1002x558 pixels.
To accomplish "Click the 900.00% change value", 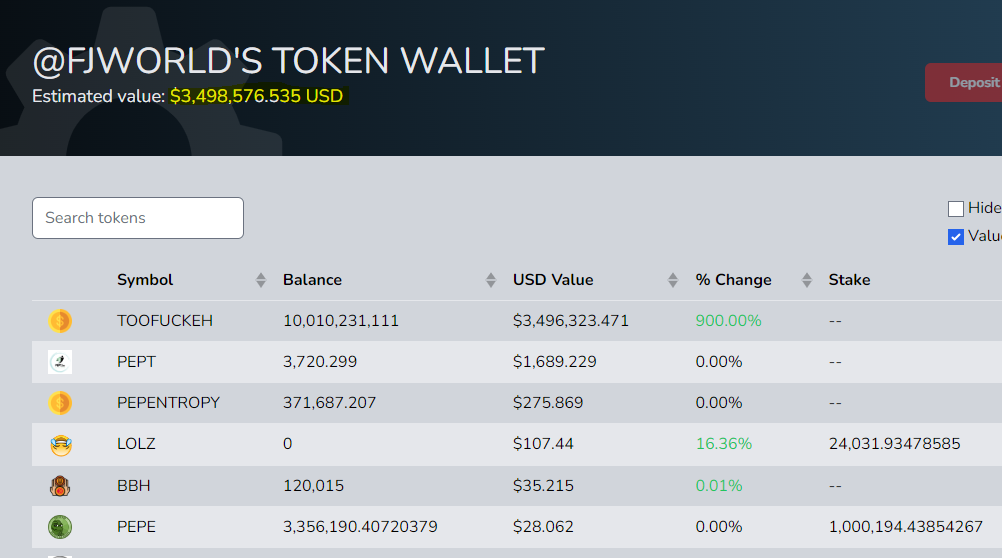I will click(728, 321).
